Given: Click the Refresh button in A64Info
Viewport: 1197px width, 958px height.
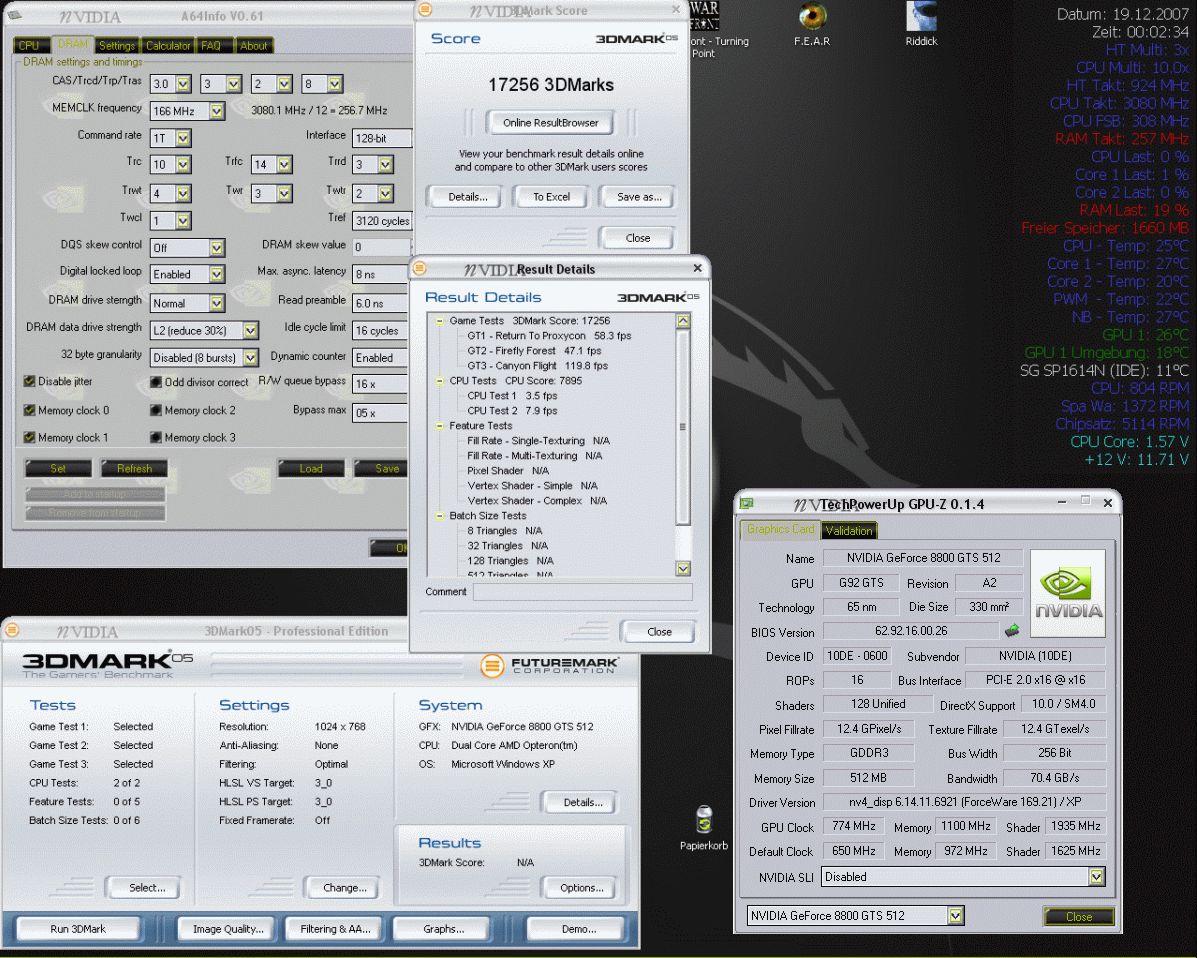Looking at the screenshot, I should tap(134, 468).
